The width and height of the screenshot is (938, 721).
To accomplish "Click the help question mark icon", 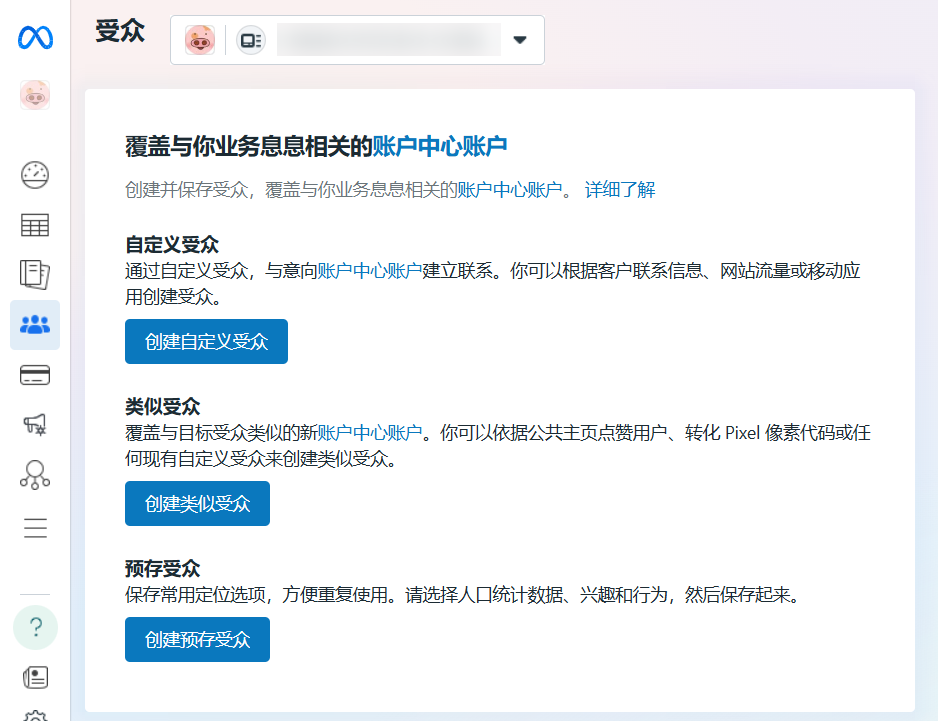I will (x=35, y=627).
